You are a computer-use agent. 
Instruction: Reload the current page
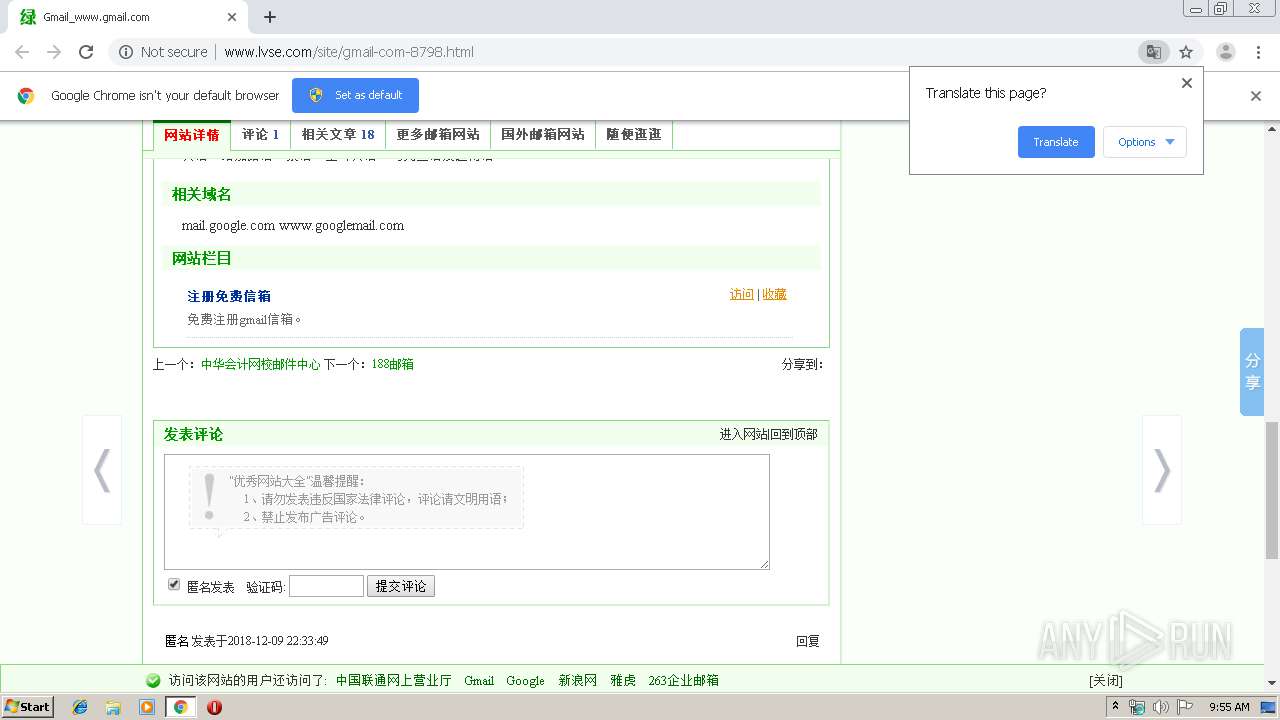tap(86, 52)
